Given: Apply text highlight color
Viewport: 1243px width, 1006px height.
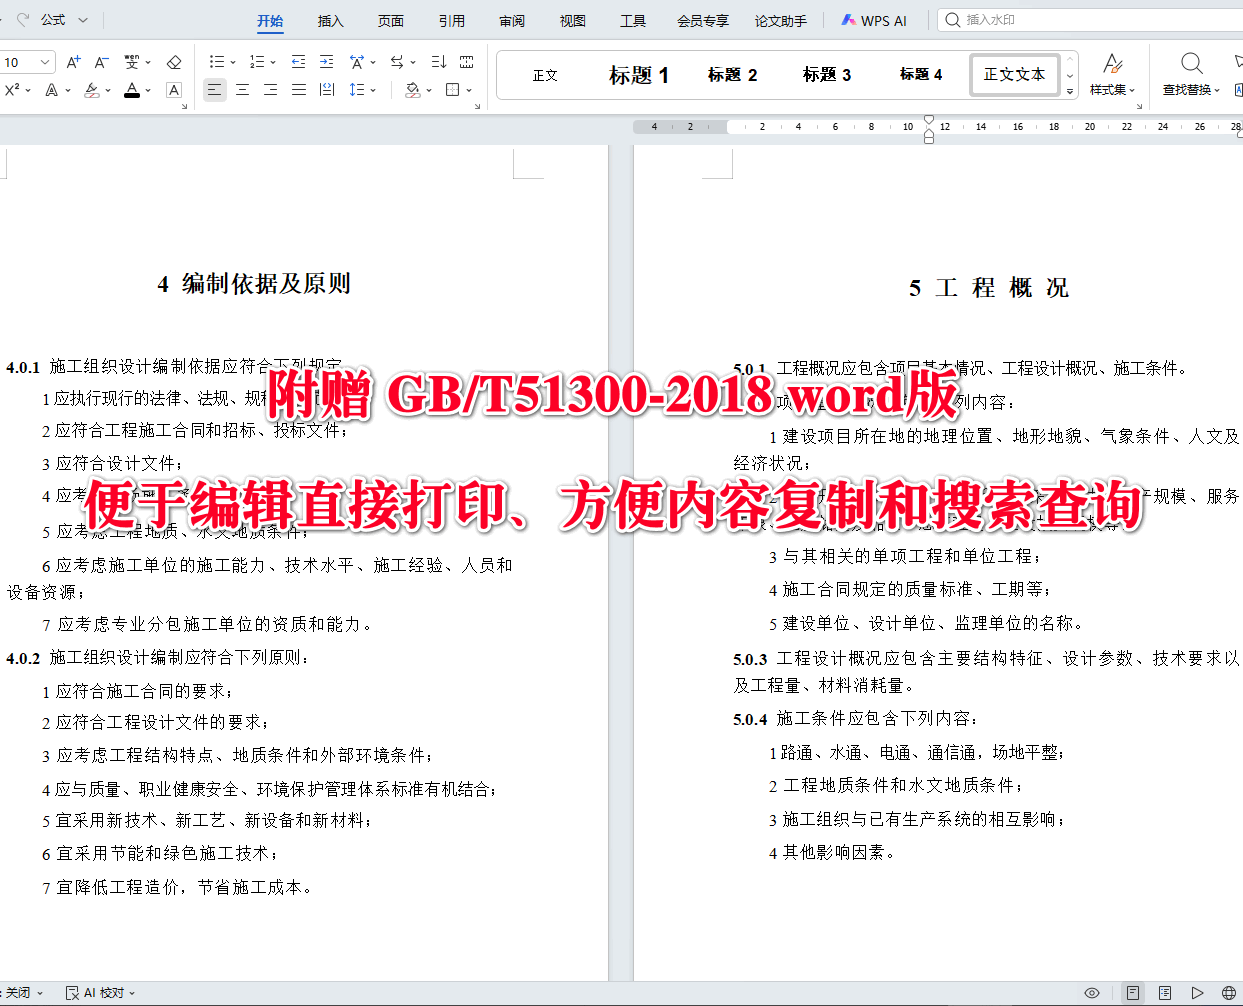Looking at the screenshot, I should click(x=92, y=90).
